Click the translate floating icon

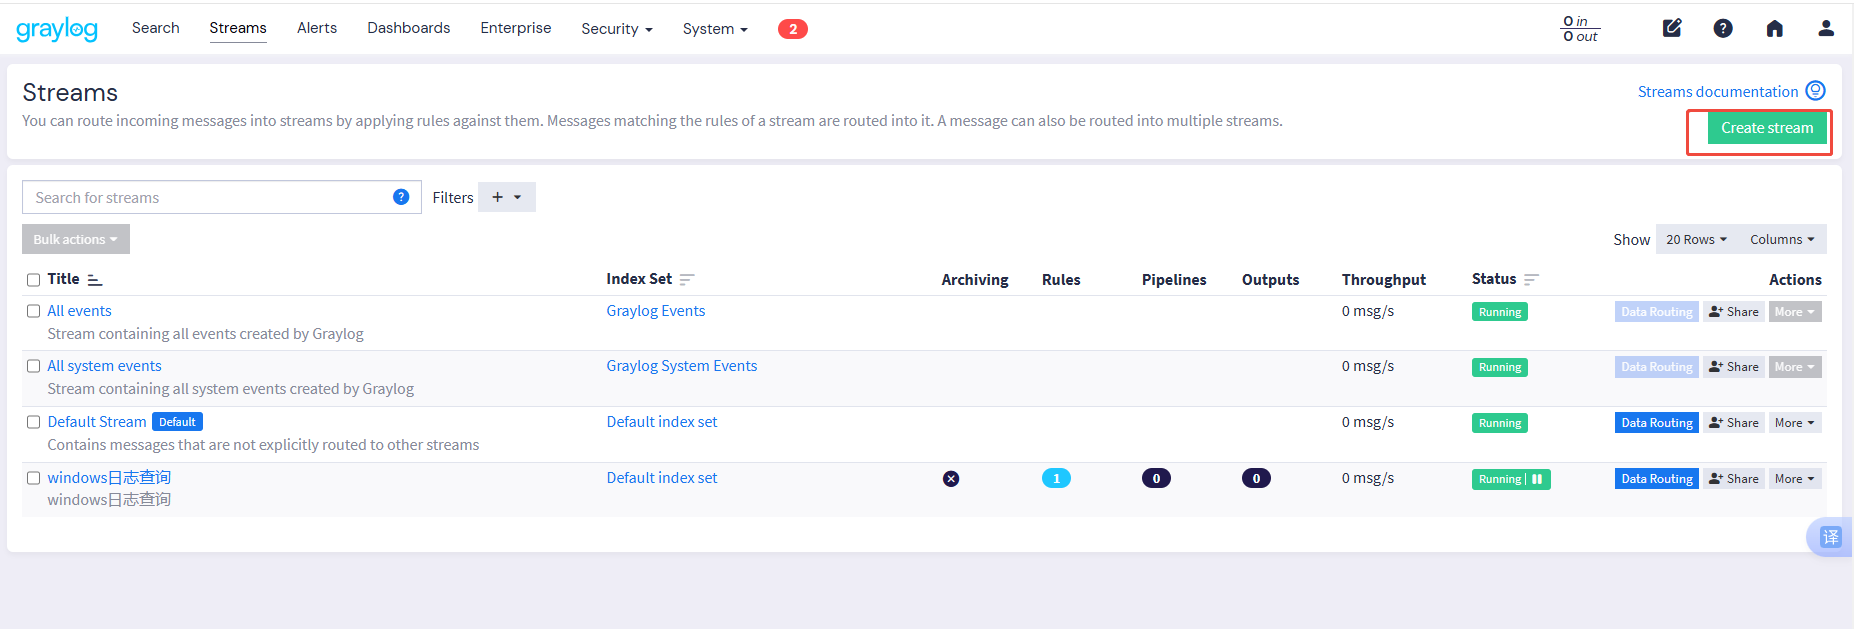(1830, 537)
